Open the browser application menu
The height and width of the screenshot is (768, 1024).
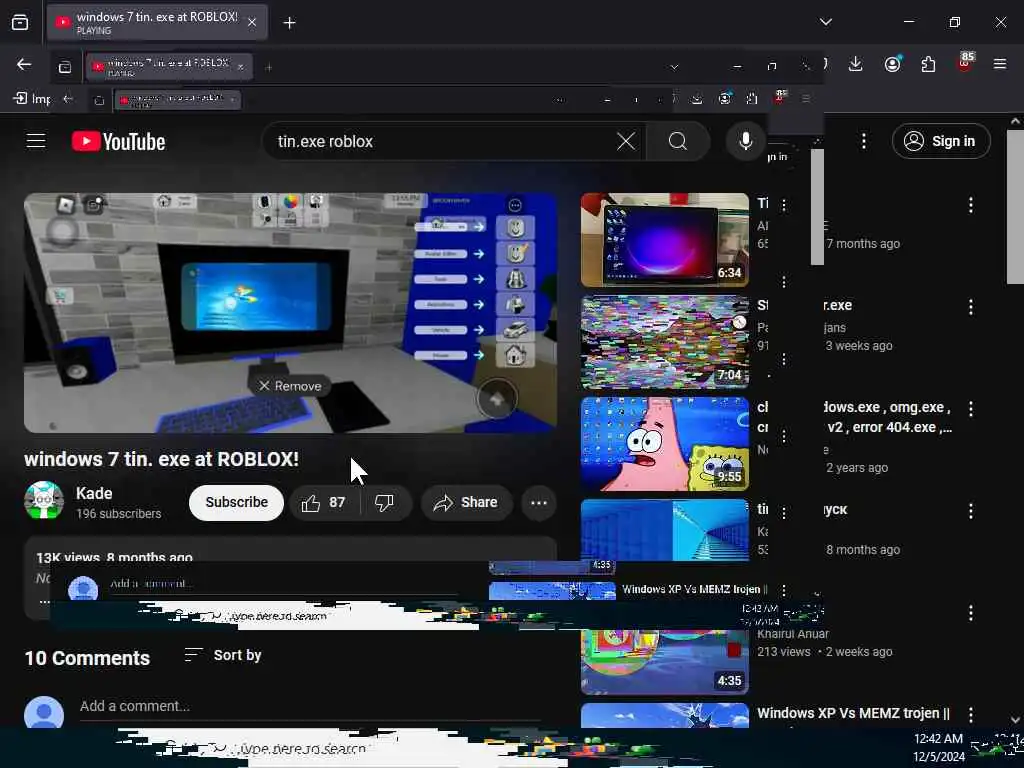[x=1000, y=64]
